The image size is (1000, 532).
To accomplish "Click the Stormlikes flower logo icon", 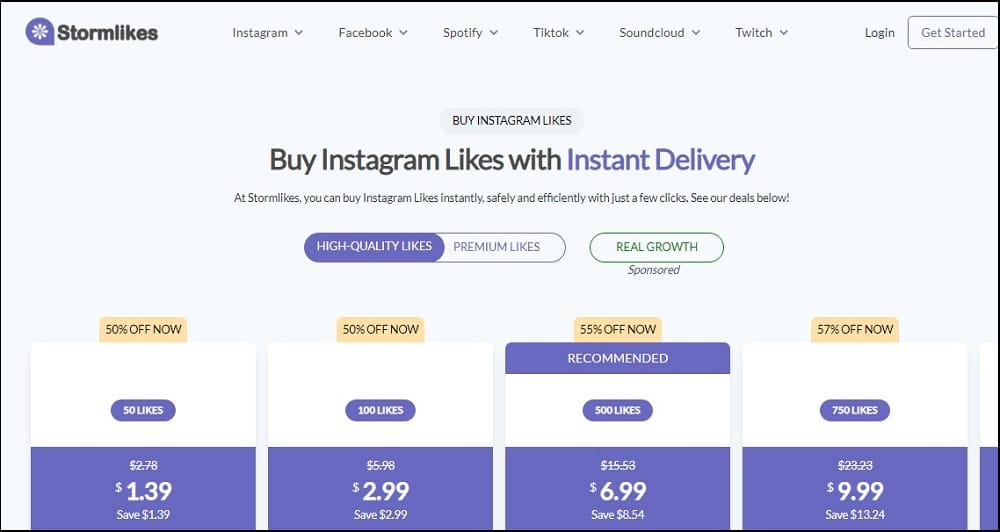I will (40, 31).
